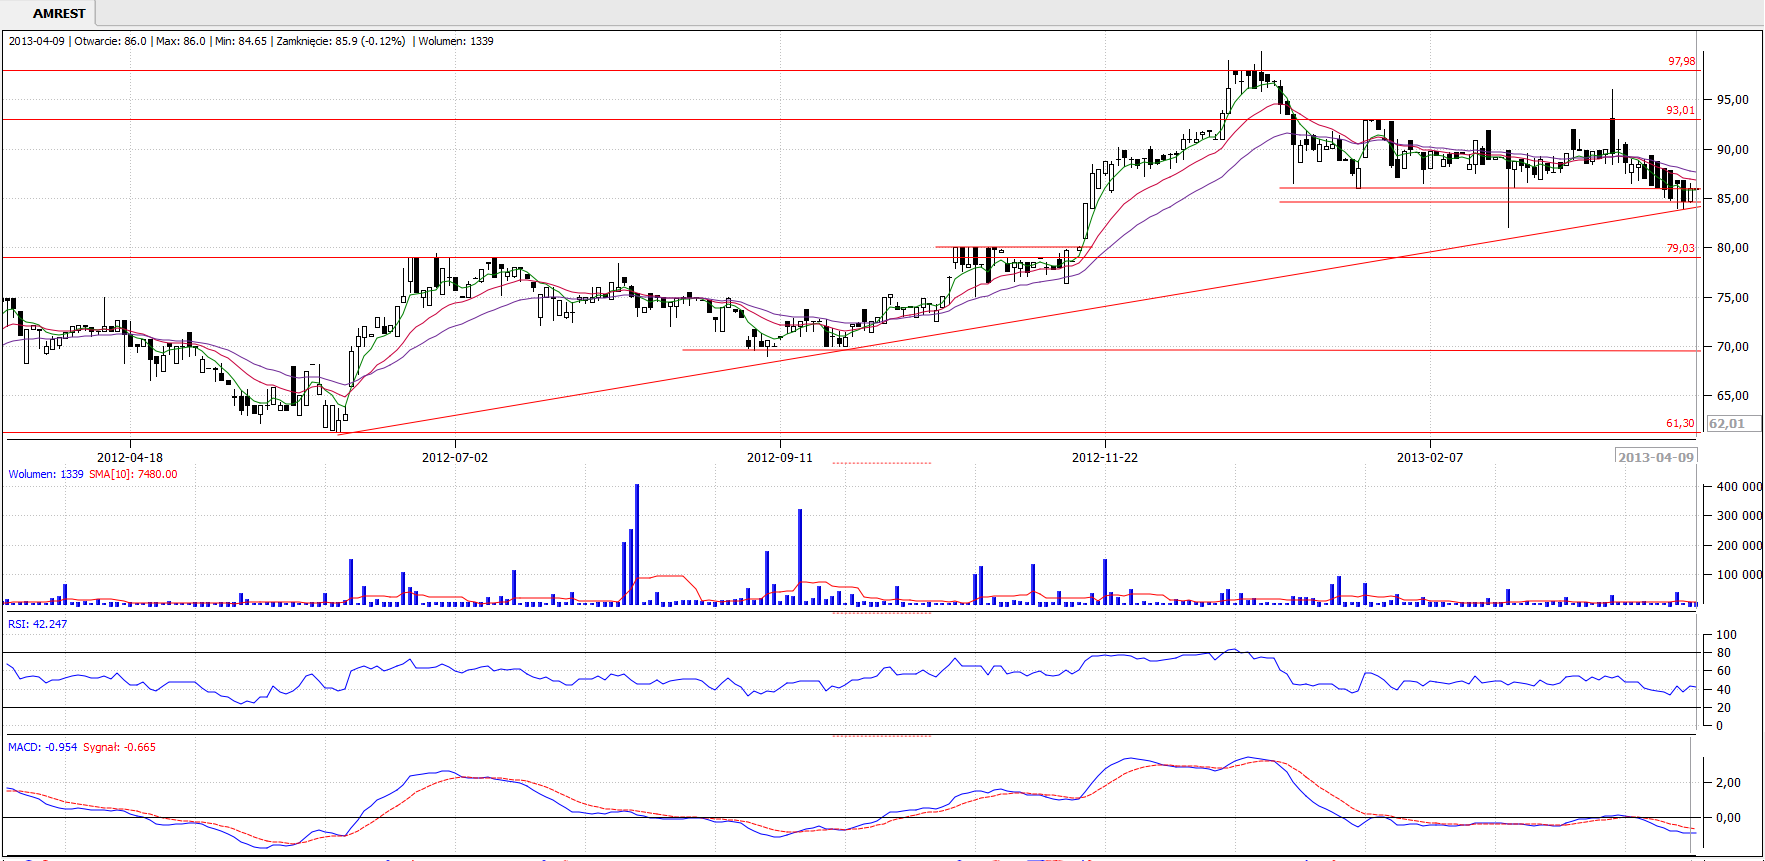Click the 61,30 low level label

[1680, 423]
